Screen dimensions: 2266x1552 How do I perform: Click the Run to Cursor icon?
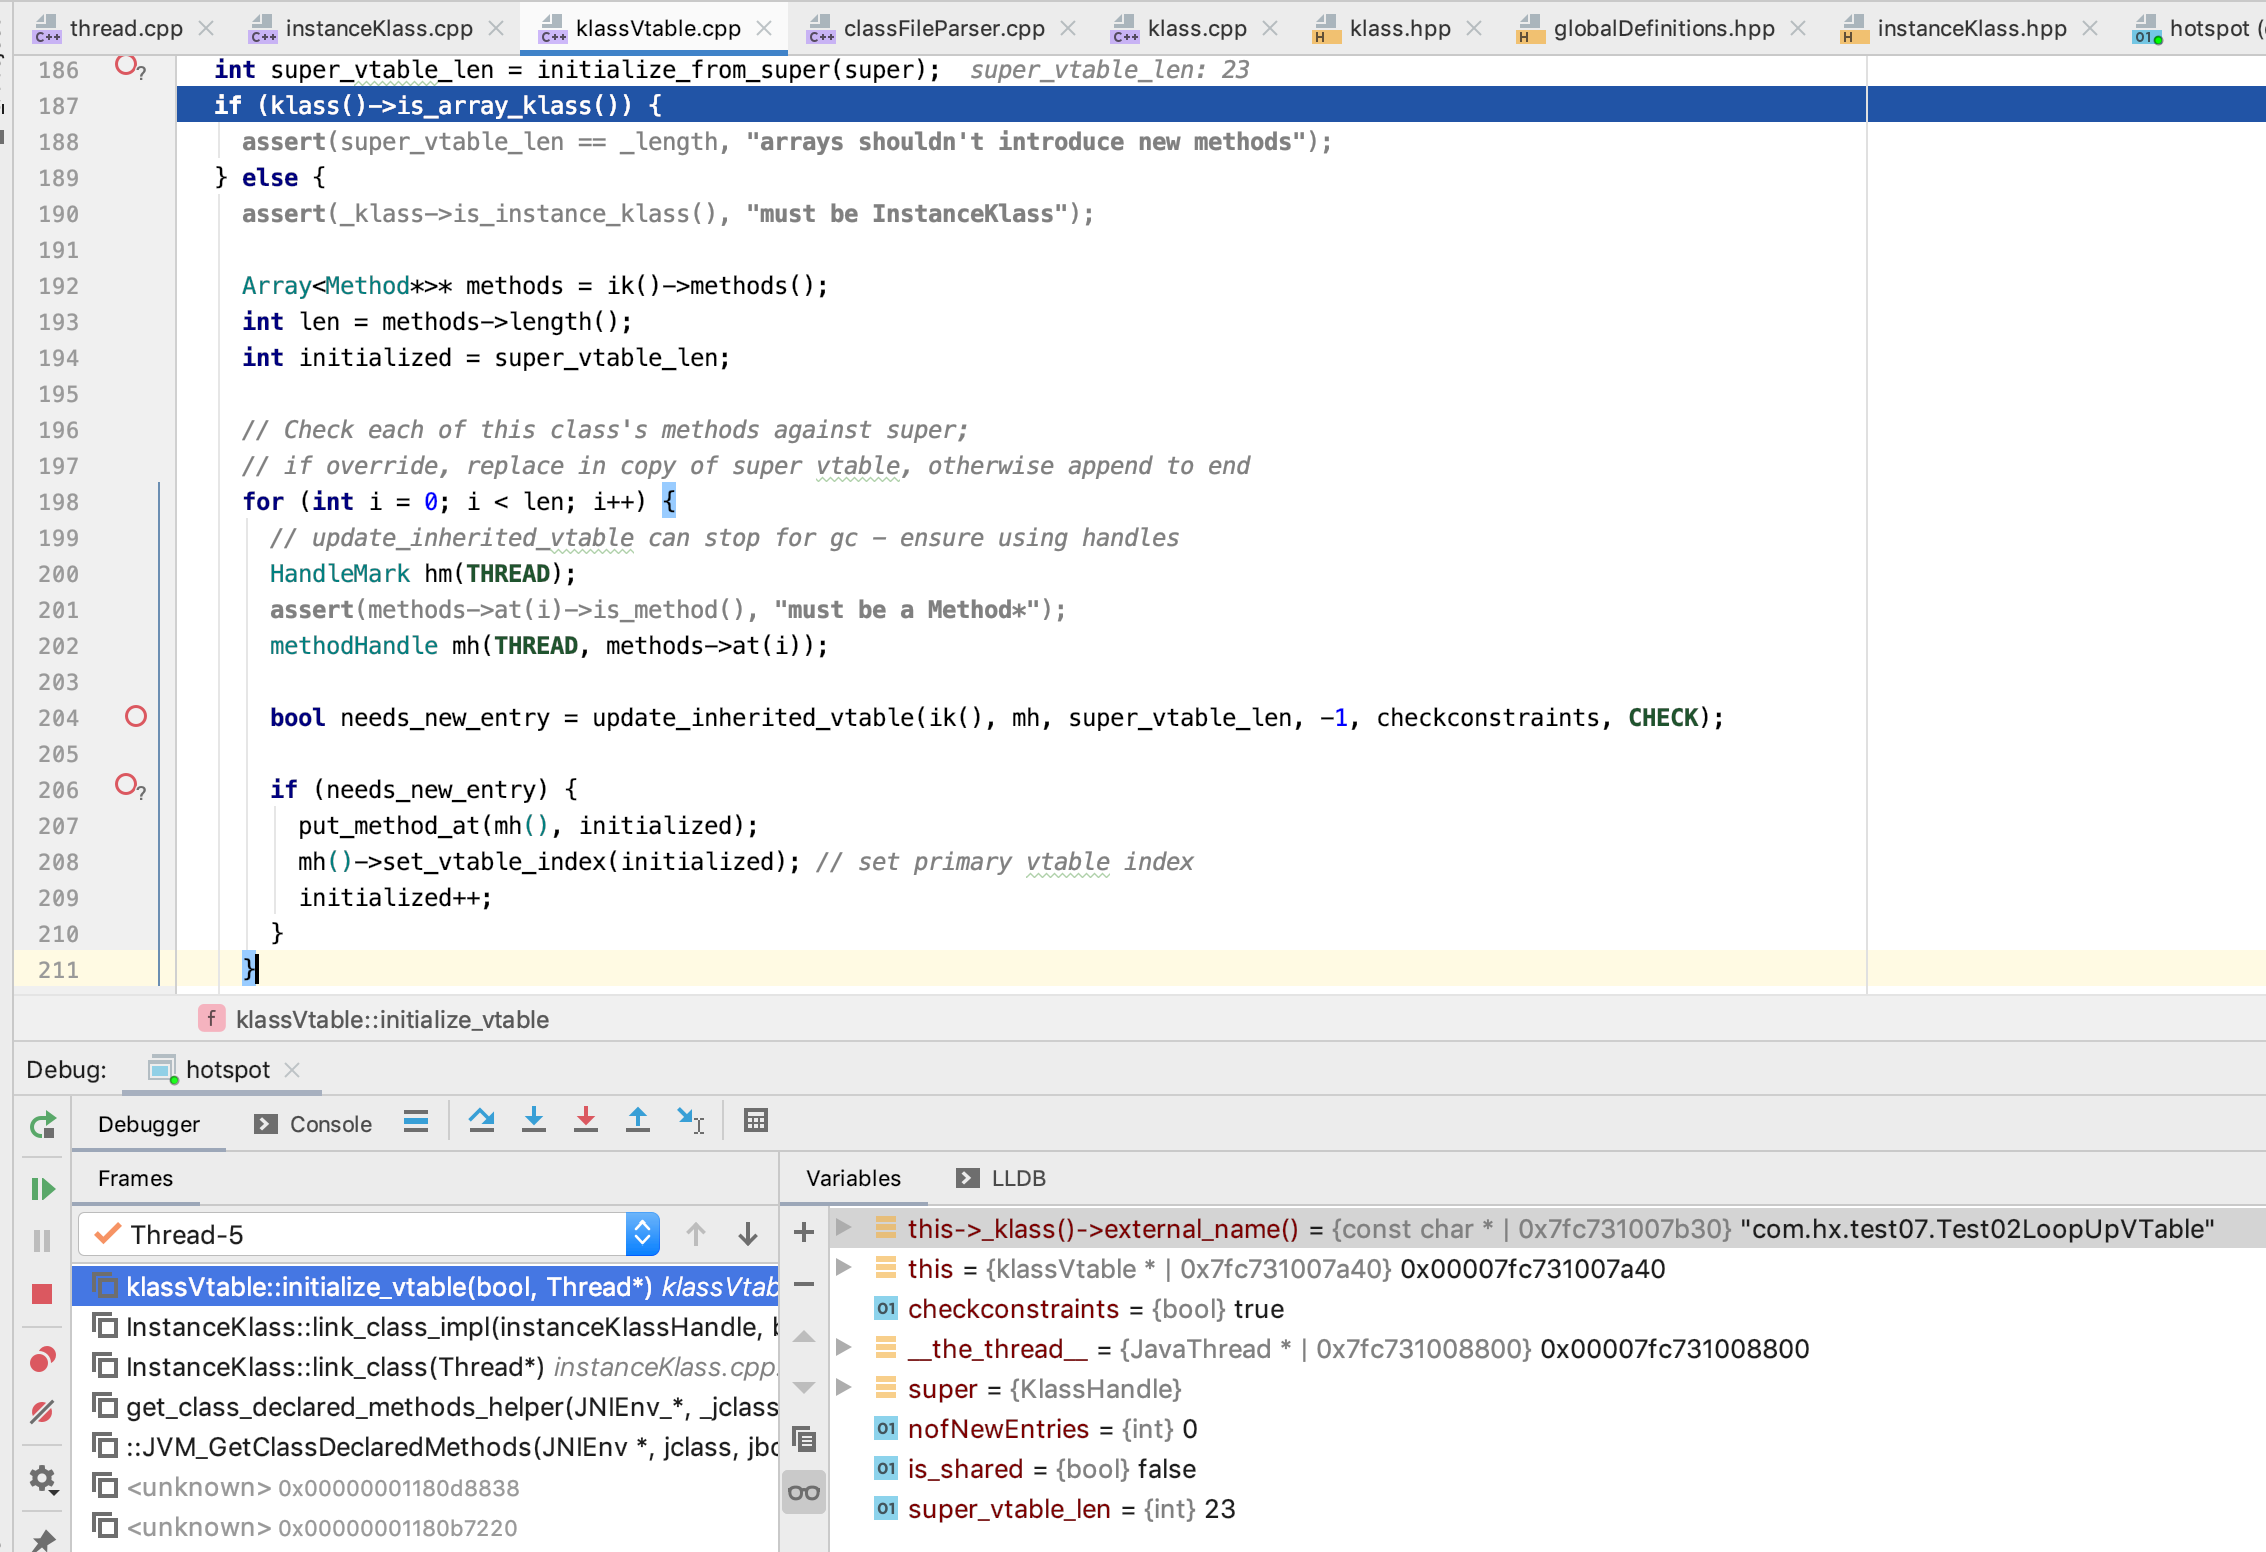[690, 1121]
